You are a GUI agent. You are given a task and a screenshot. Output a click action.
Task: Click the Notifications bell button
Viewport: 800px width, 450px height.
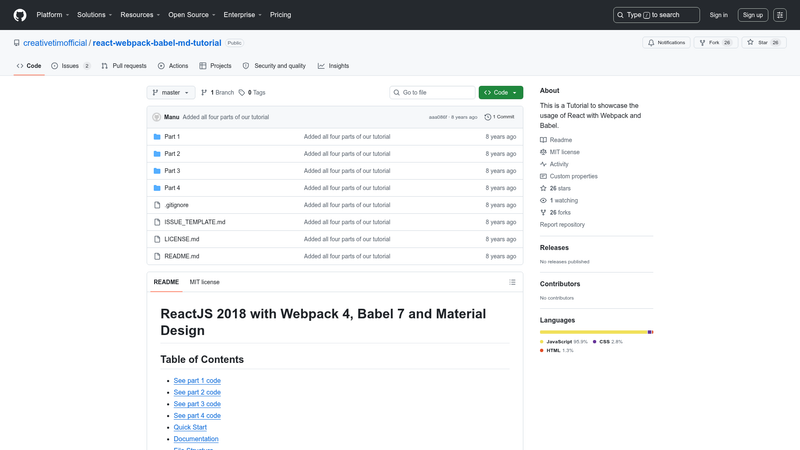point(666,42)
